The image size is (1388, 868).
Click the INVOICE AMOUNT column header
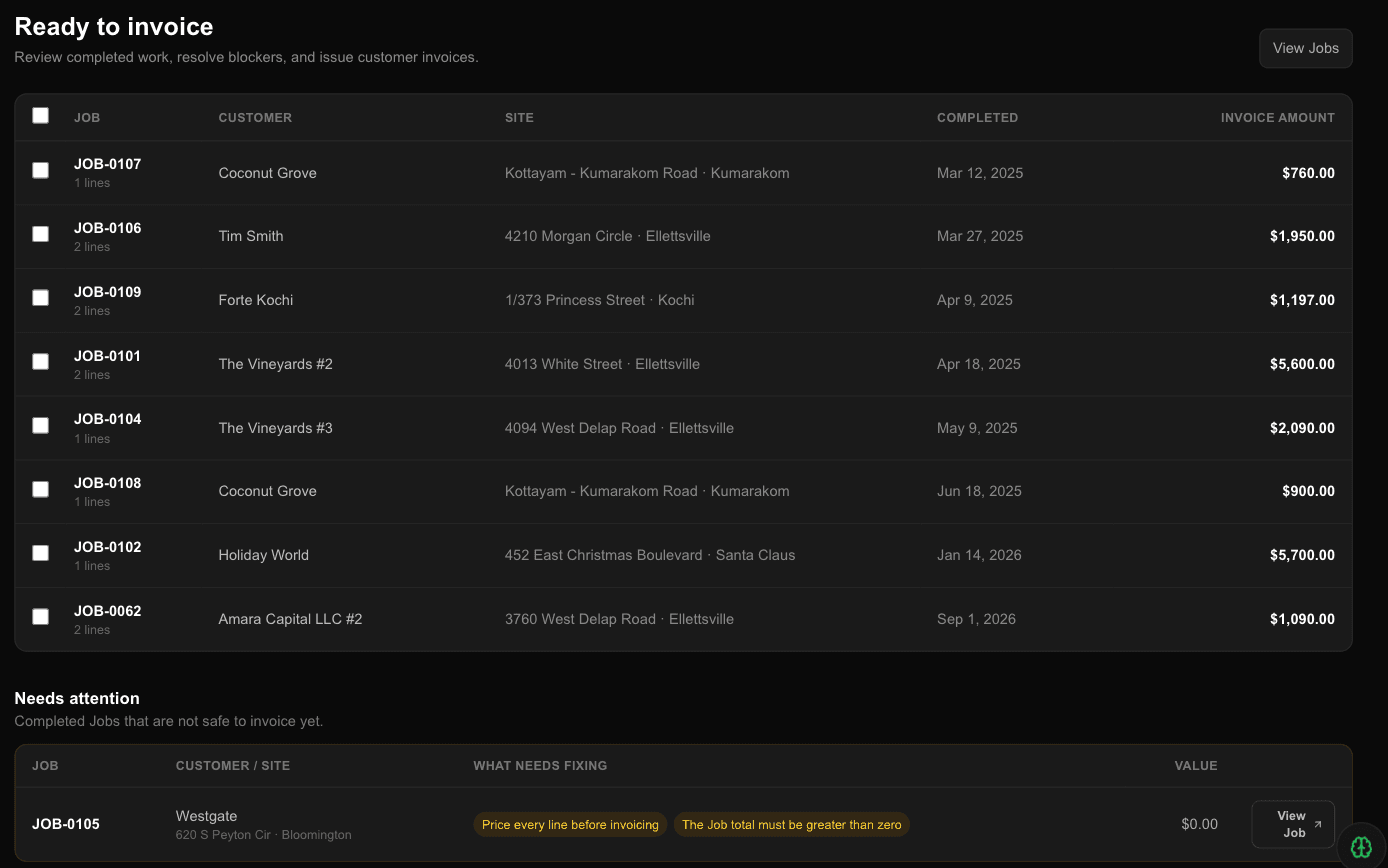pyautogui.click(x=1277, y=118)
